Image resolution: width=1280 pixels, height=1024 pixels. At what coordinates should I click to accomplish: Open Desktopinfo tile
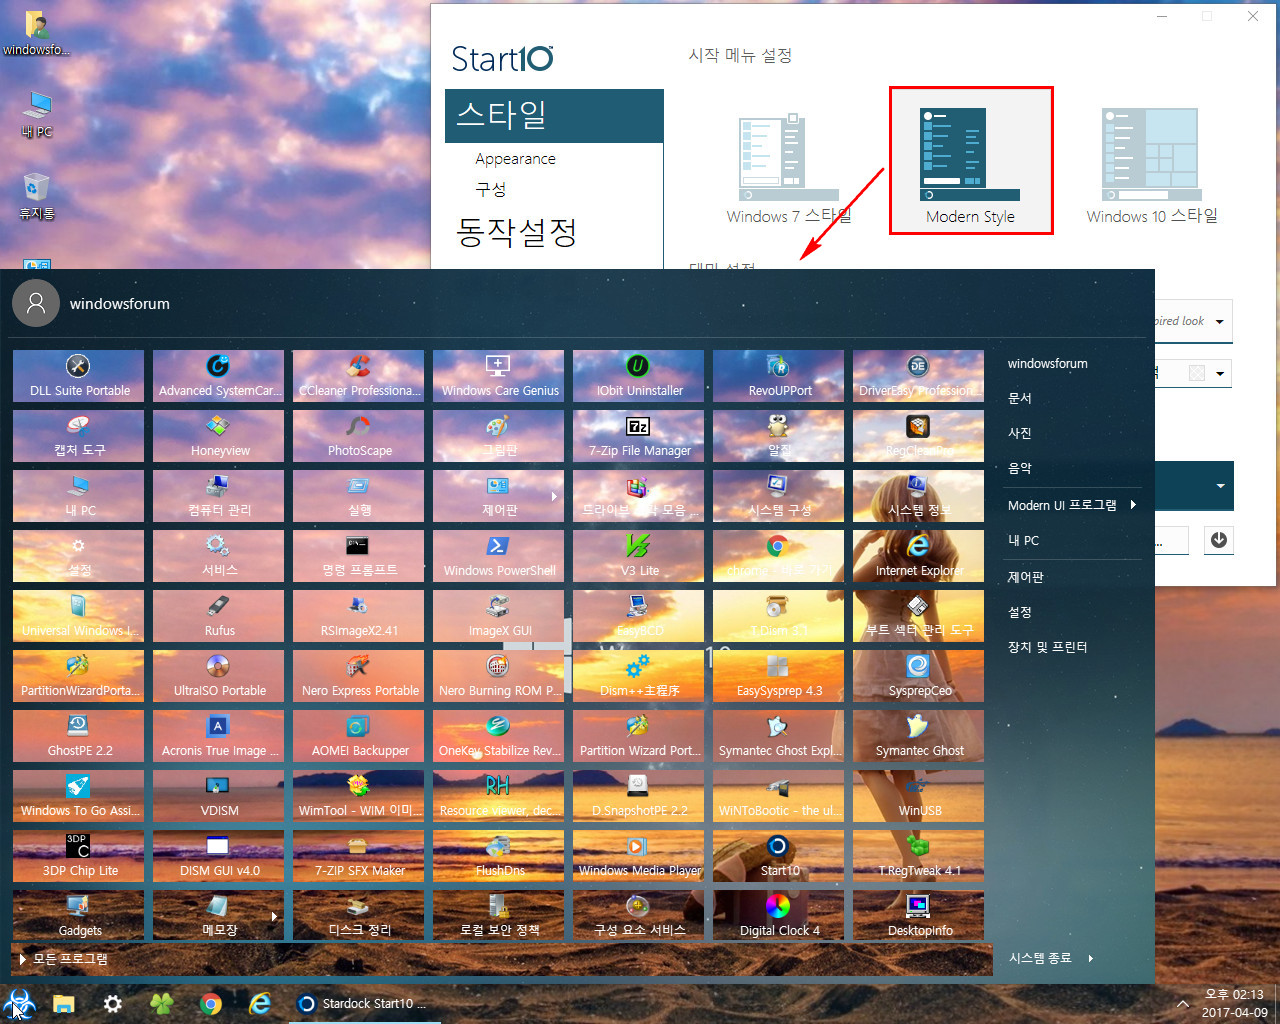(919, 916)
